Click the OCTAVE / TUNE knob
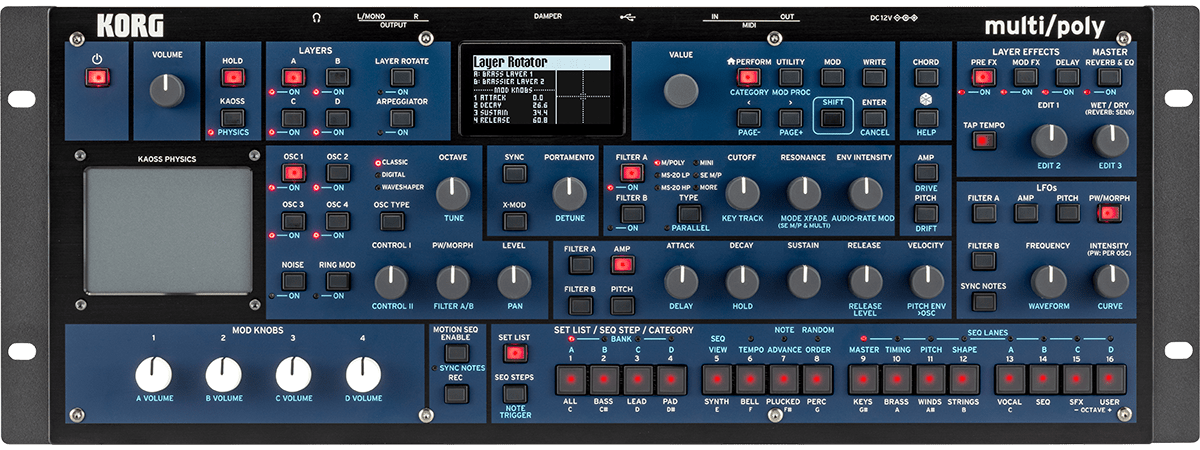Viewport: 1200px width, 450px height. coord(453,192)
